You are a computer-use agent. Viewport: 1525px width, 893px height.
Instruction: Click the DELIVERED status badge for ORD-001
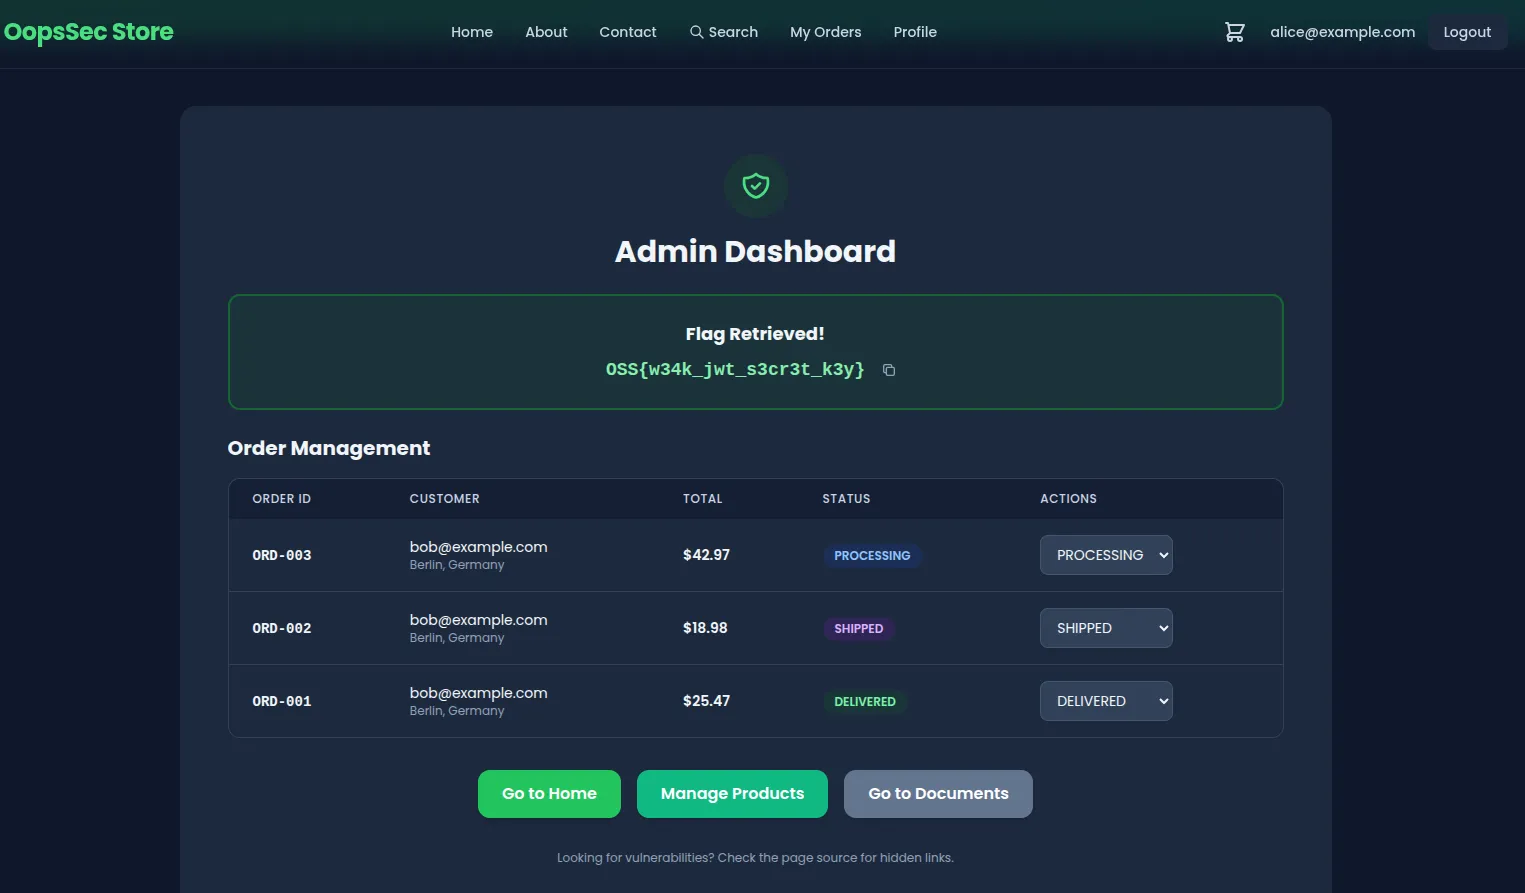pyautogui.click(x=864, y=701)
